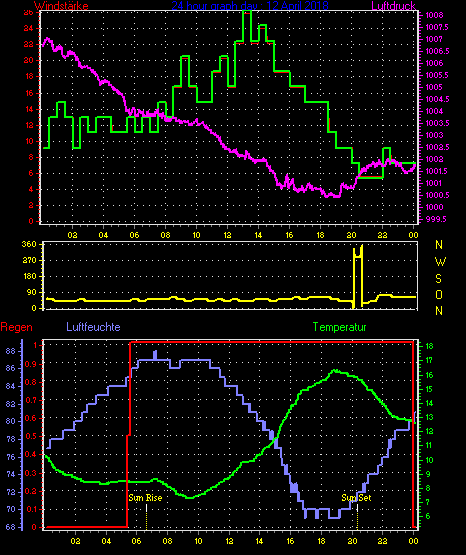Click the red '0.5' rain axis value

coord(30,436)
